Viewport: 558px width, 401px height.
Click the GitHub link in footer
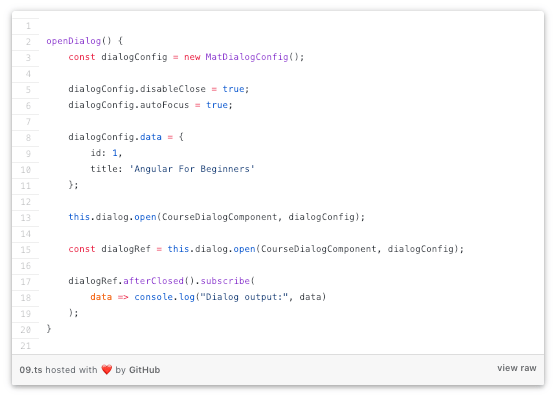(x=144, y=370)
